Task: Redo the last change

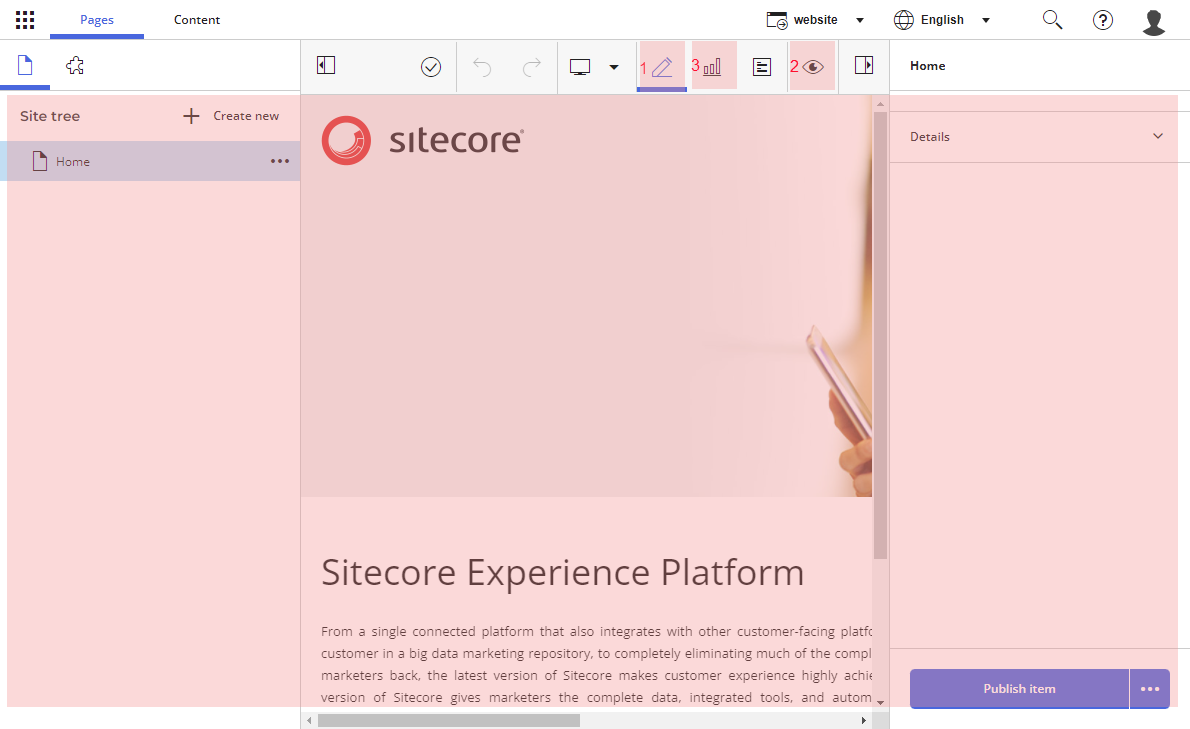Action: (532, 67)
